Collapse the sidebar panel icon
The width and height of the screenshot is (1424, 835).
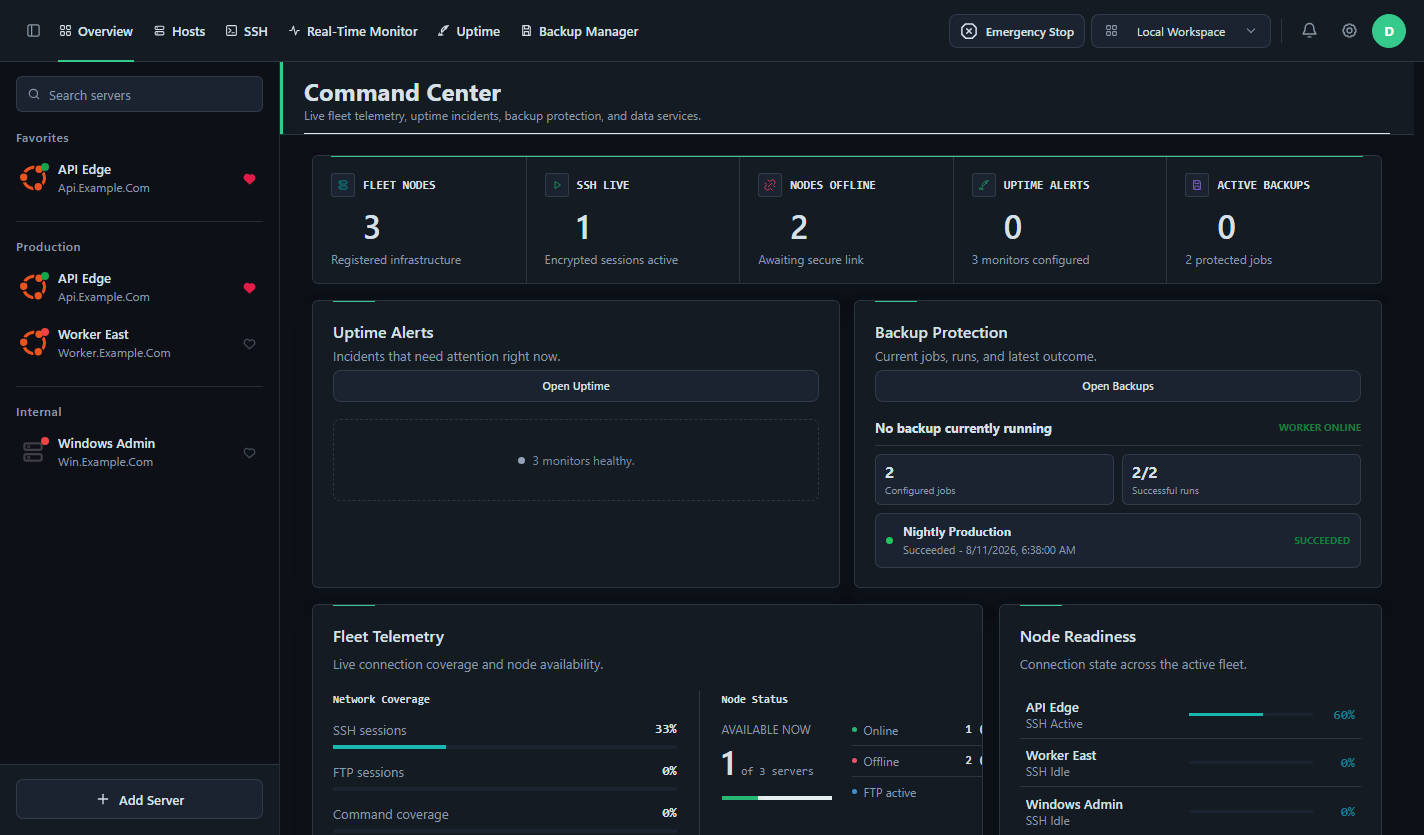tap(33, 31)
